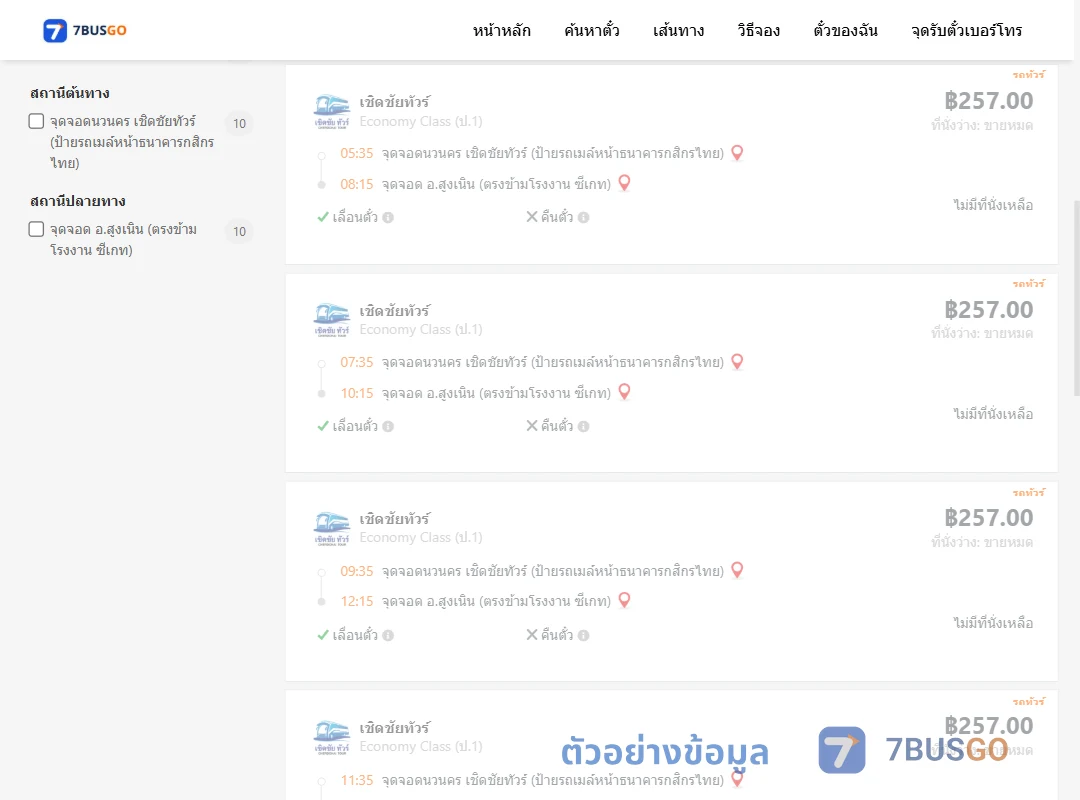Click ที่นั่งว่าง: ขายหมด on the 09:35 trip
Image resolution: width=1080 pixels, height=800 pixels.
[x=982, y=542]
